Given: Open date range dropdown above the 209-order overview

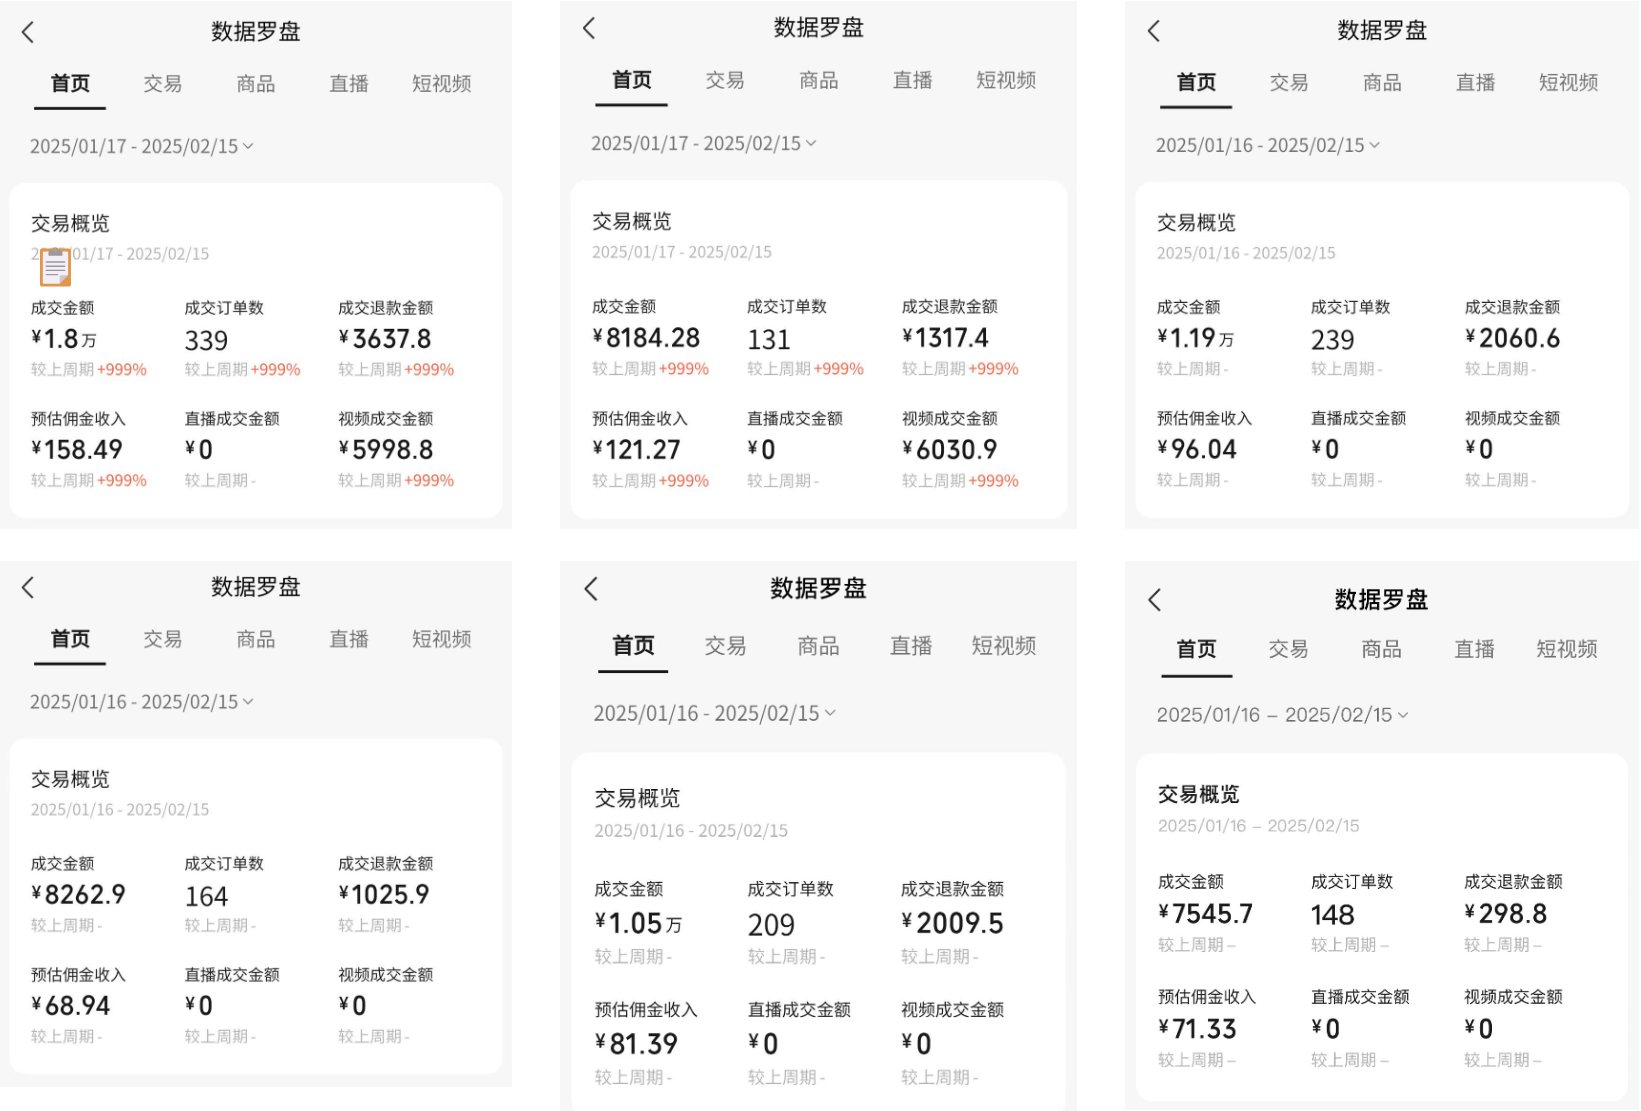Looking at the screenshot, I should tap(714, 713).
